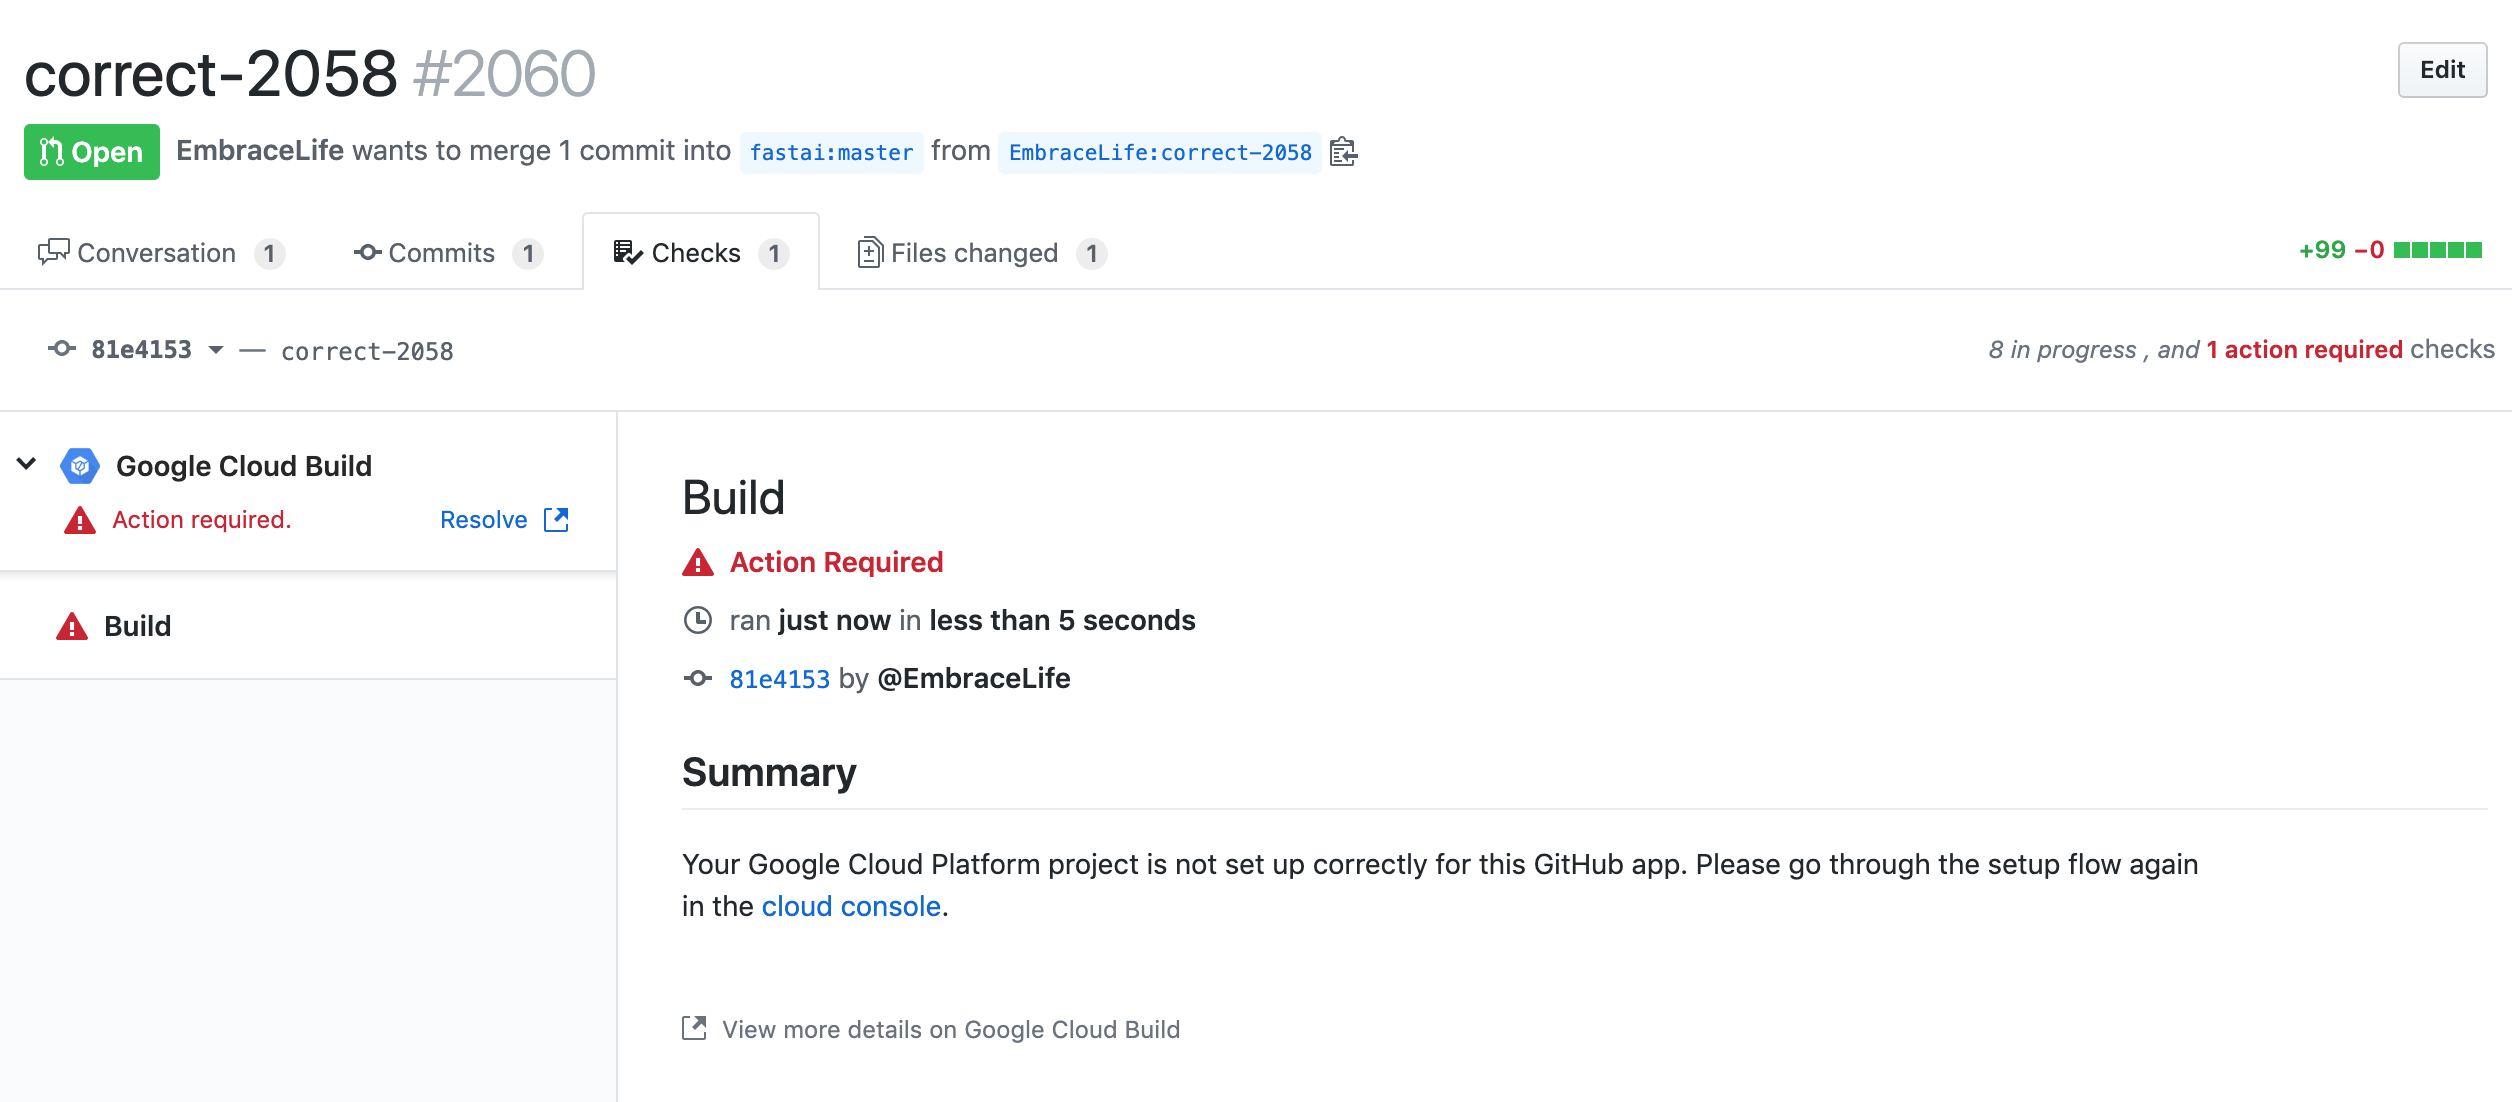This screenshot has height=1102, width=2512.
Task: Click the open pull request icon in Open badge
Action: pyautogui.click(x=51, y=152)
